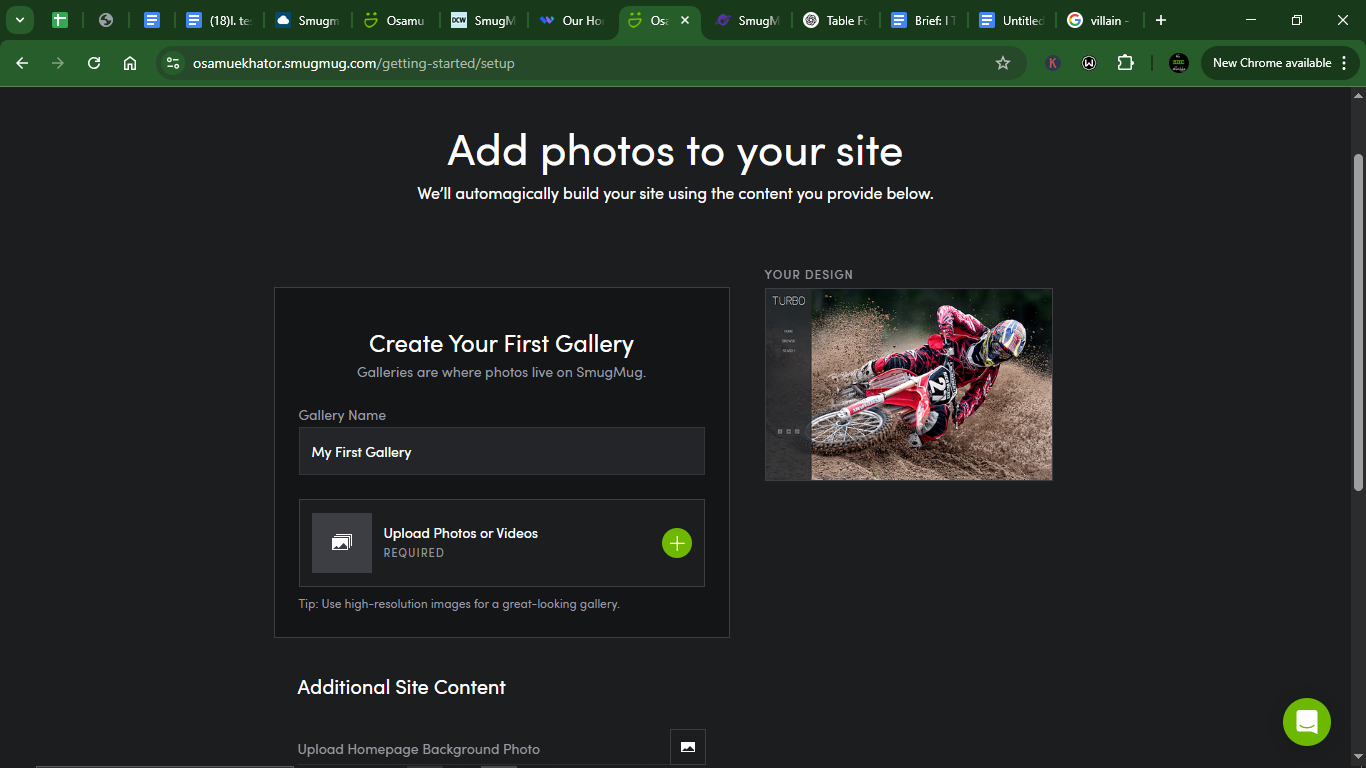The height and width of the screenshot is (768, 1366).
Task: Switch to the "Untitled" Docs tab
Action: tap(1011, 20)
